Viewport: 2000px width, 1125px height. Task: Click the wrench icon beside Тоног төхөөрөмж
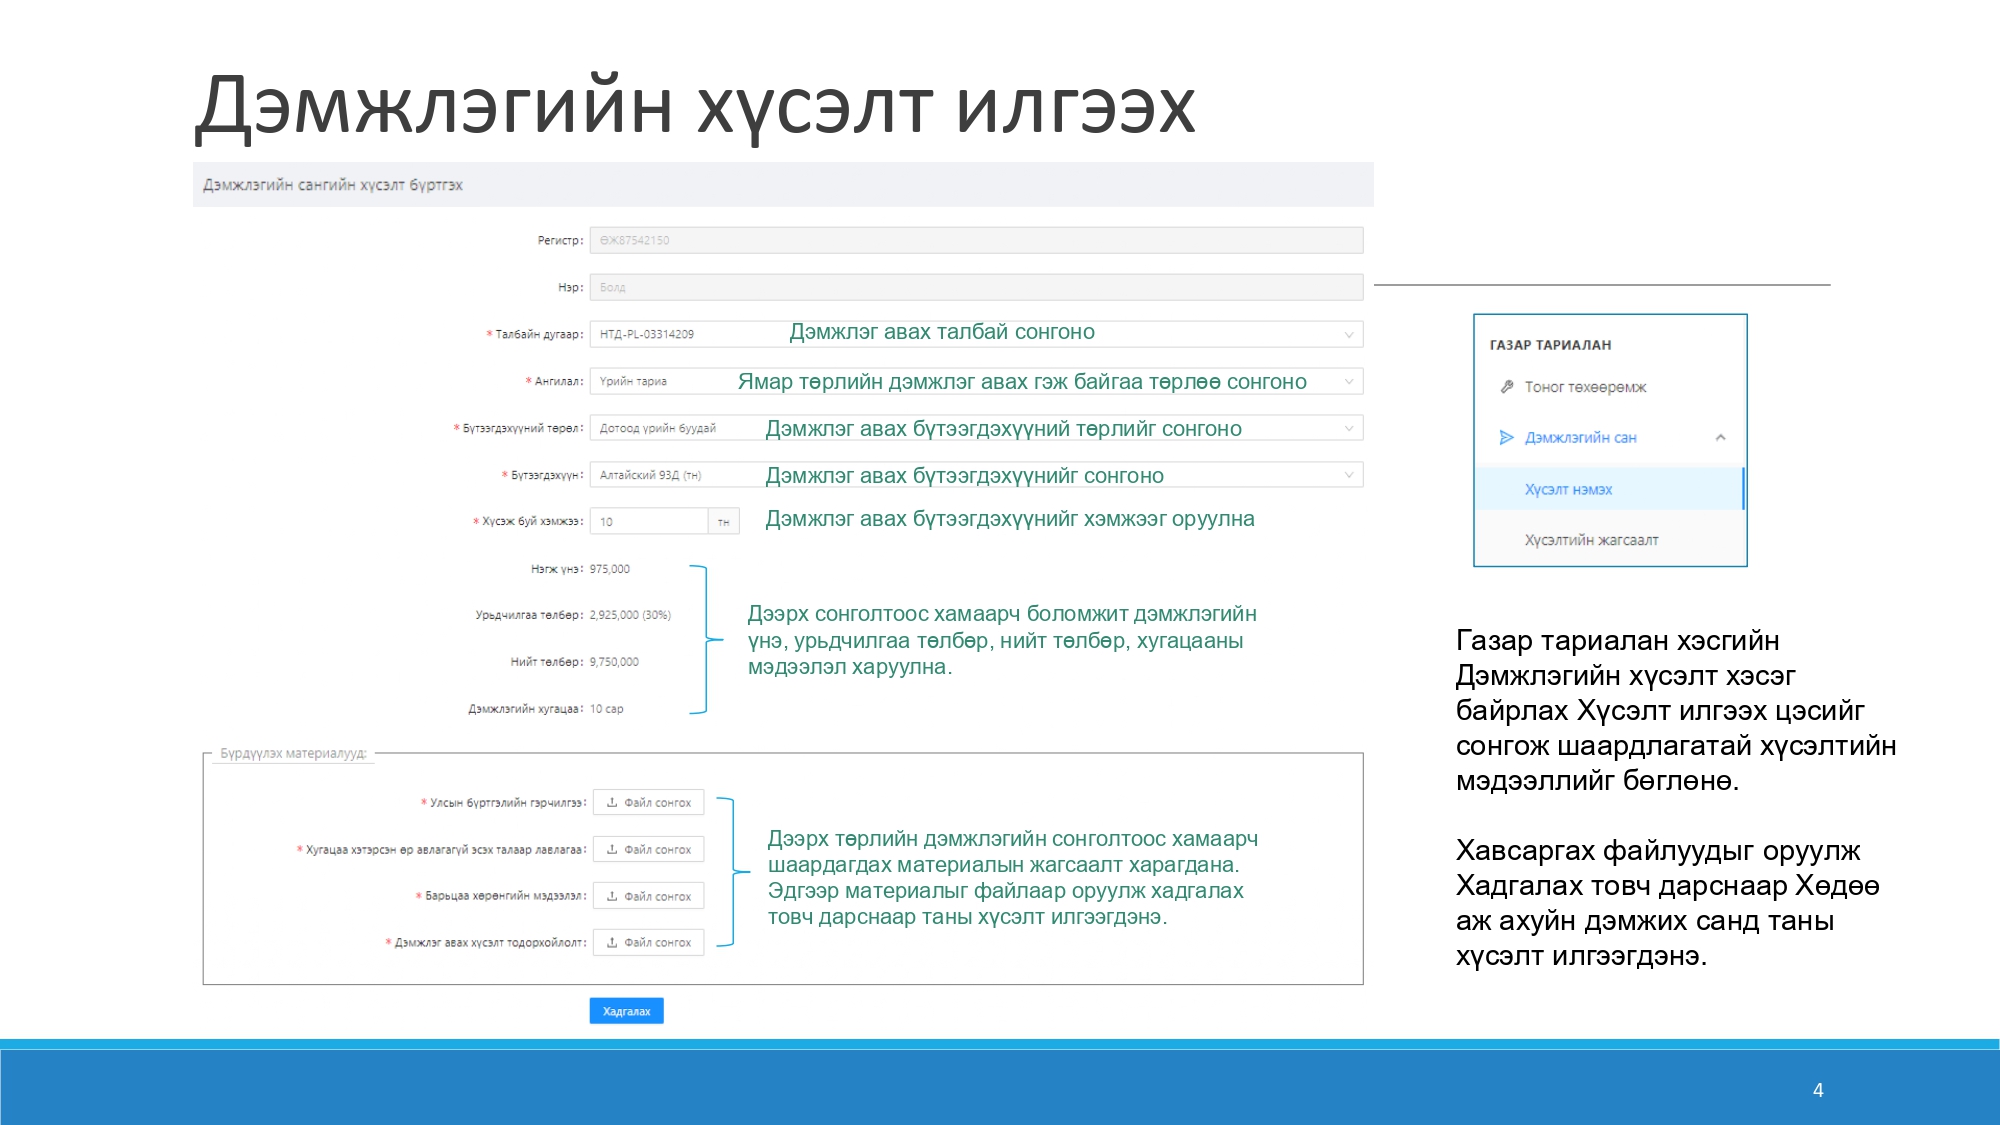1507,387
